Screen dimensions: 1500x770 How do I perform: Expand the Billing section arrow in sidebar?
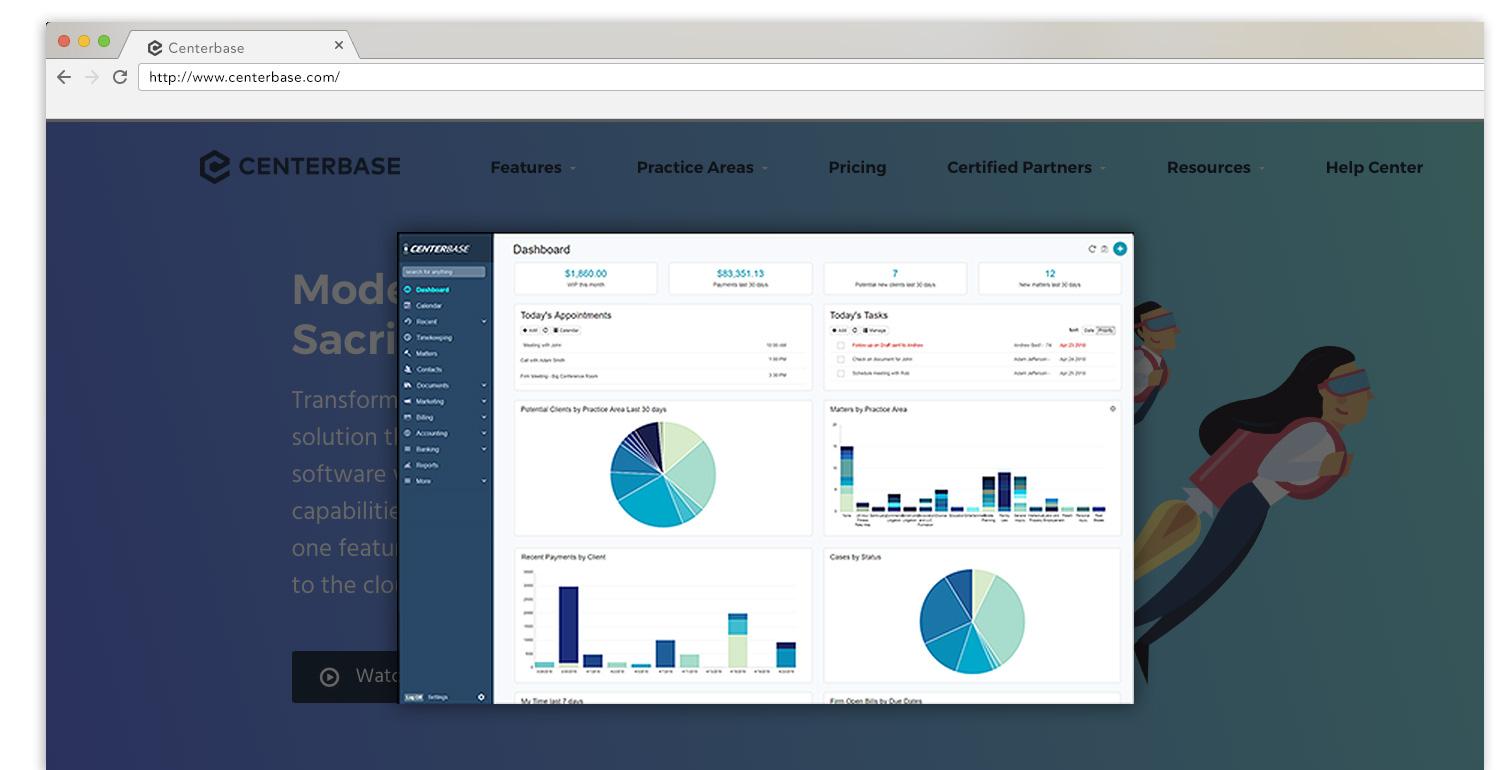pyautogui.click(x=484, y=418)
